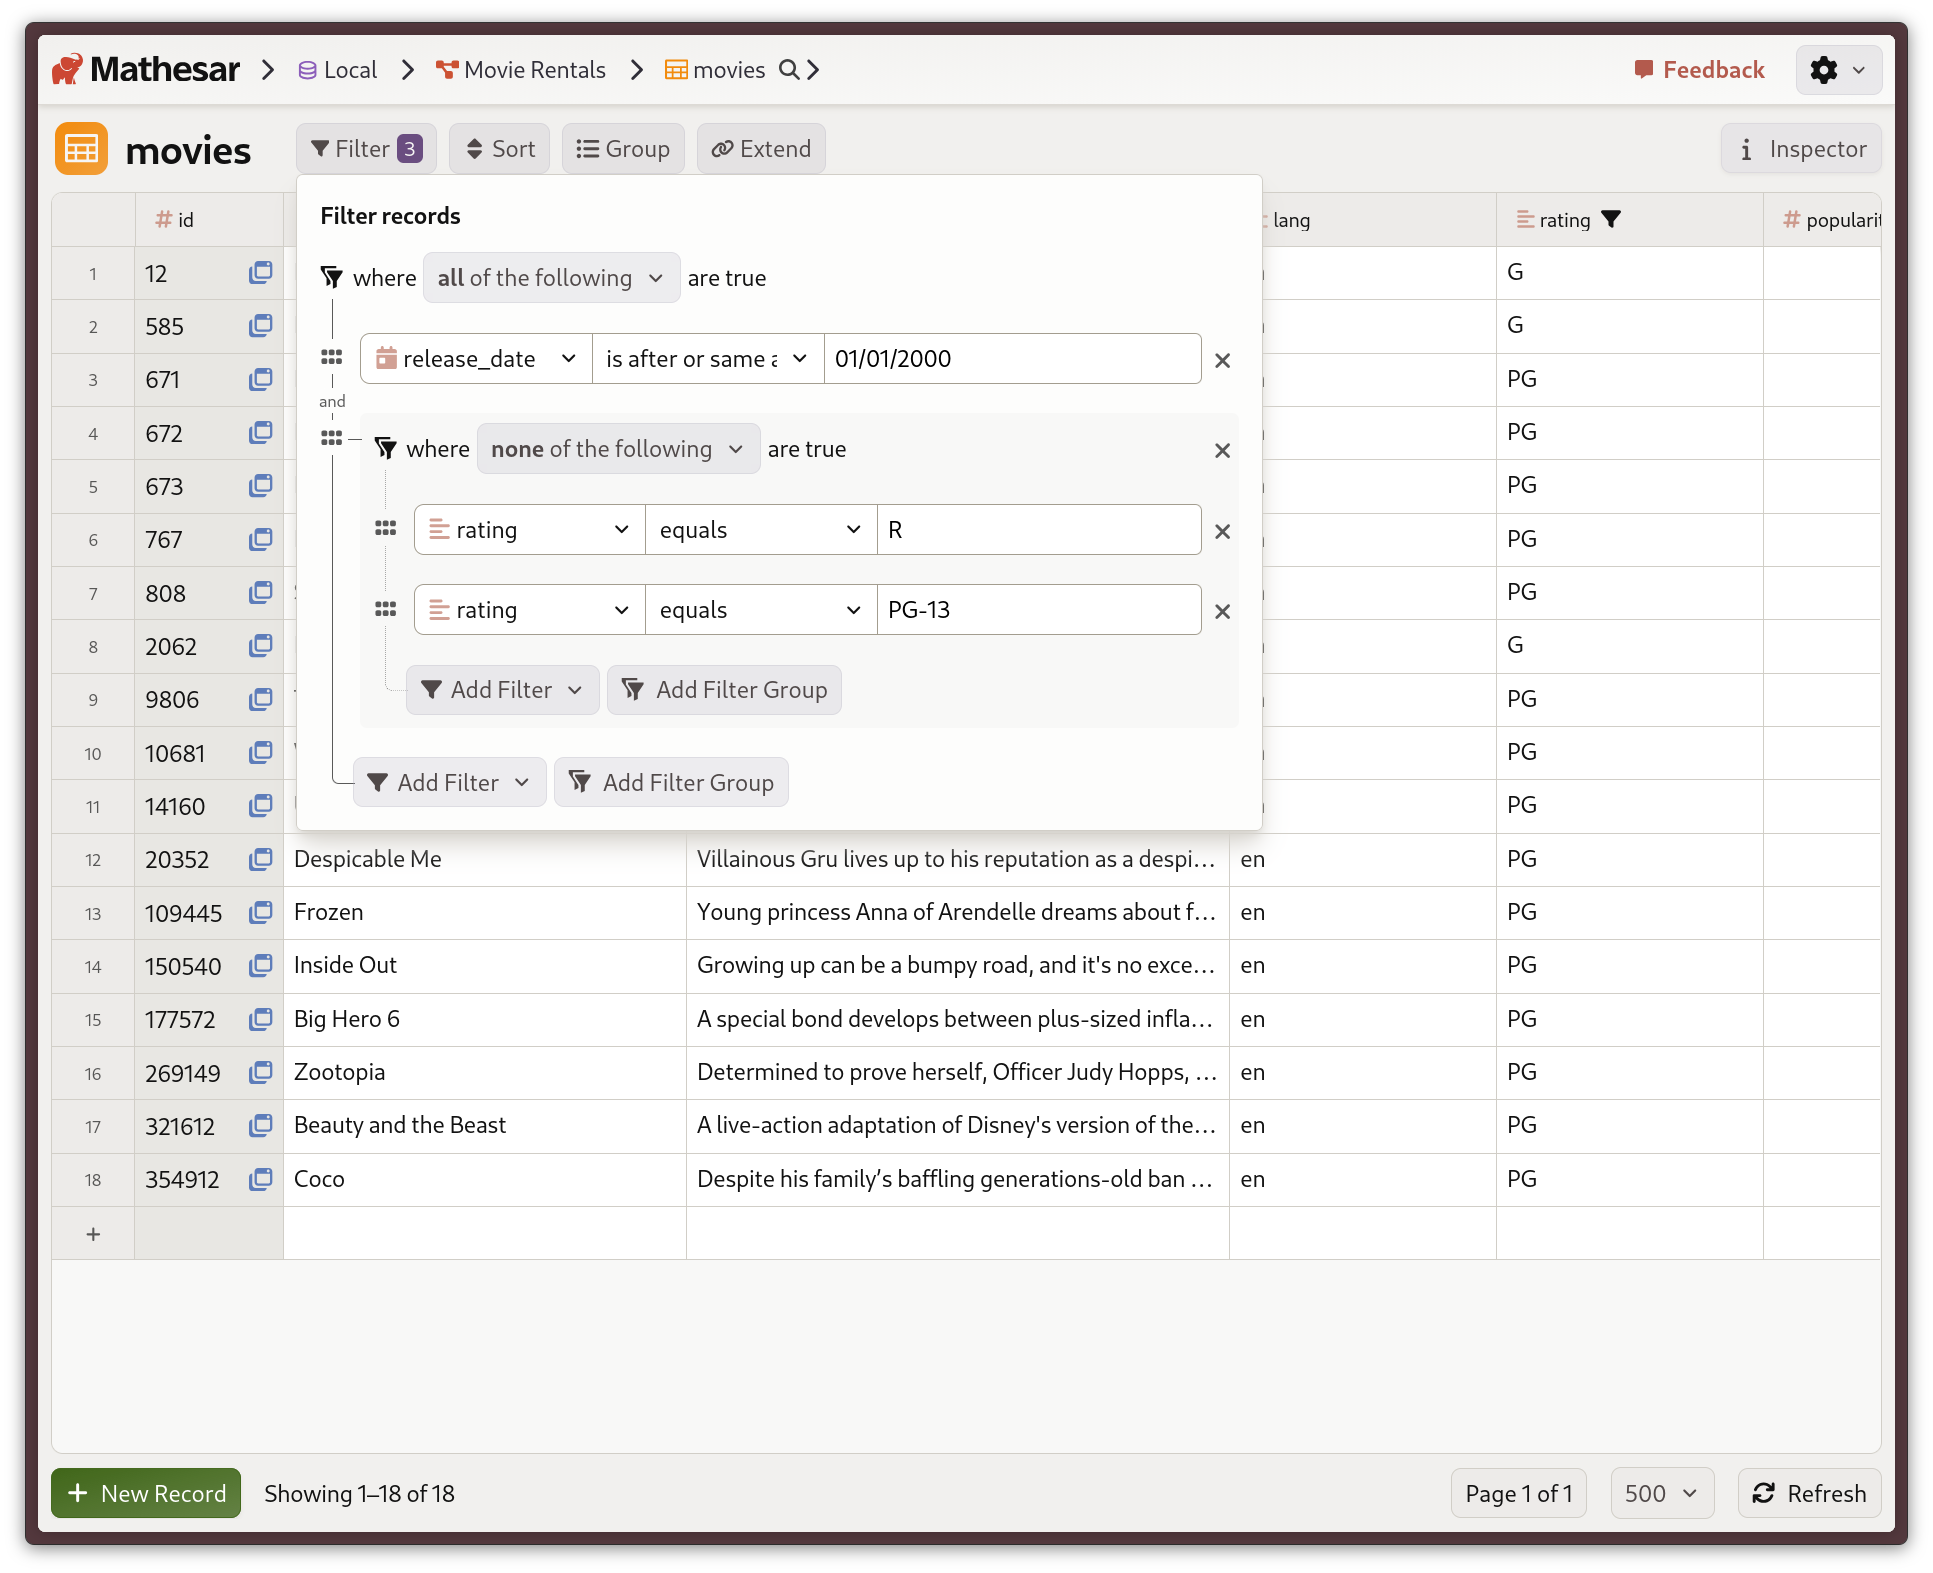Copy the record link for id 12
Viewport: 1933px width, 1573px height.
pyautogui.click(x=260, y=273)
